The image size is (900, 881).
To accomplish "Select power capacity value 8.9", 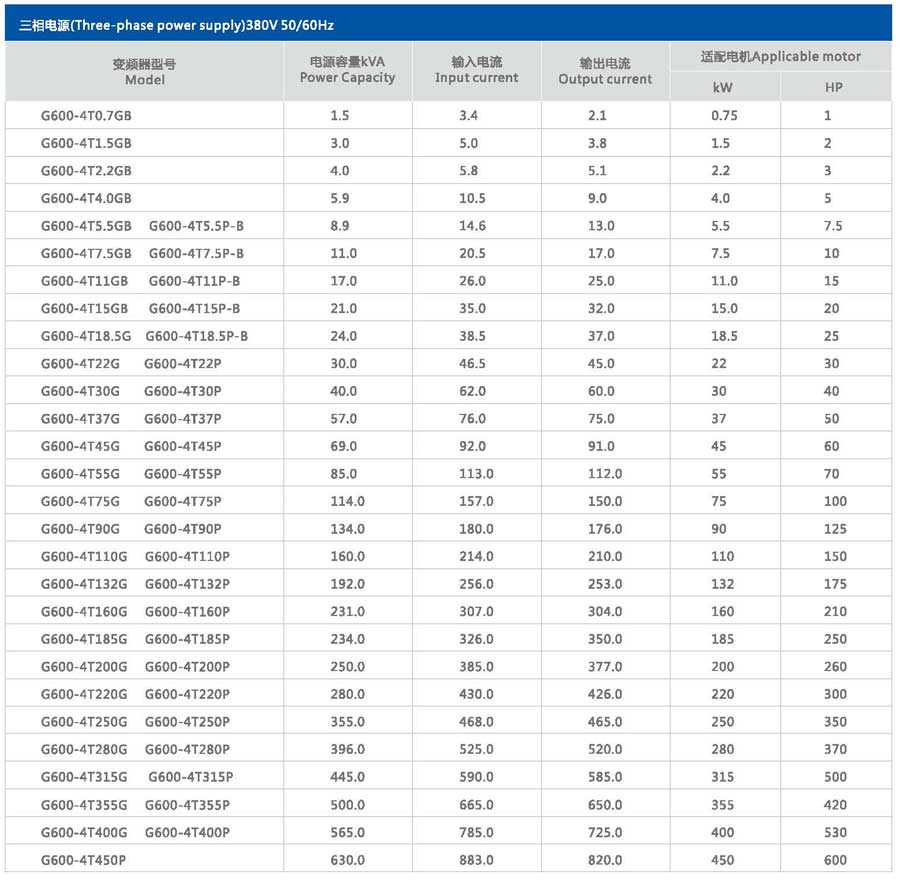I will (340, 226).
